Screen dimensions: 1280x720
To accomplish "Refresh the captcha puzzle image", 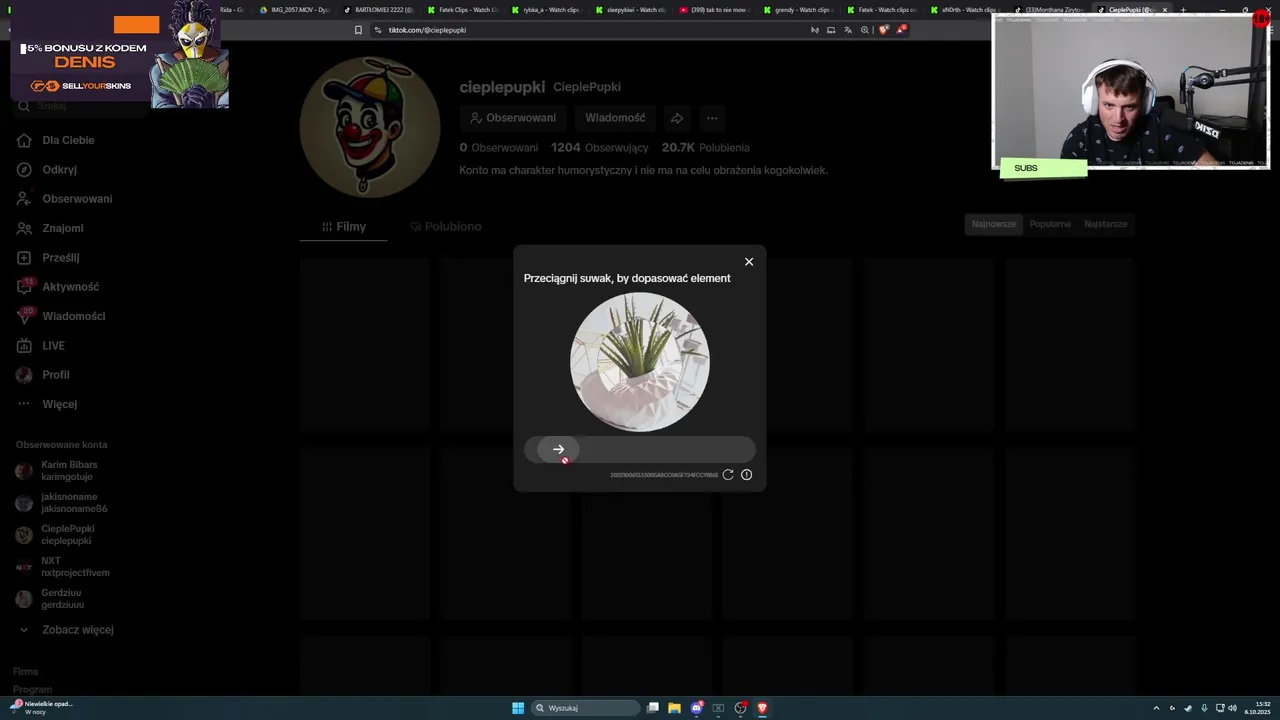I will [x=728, y=475].
